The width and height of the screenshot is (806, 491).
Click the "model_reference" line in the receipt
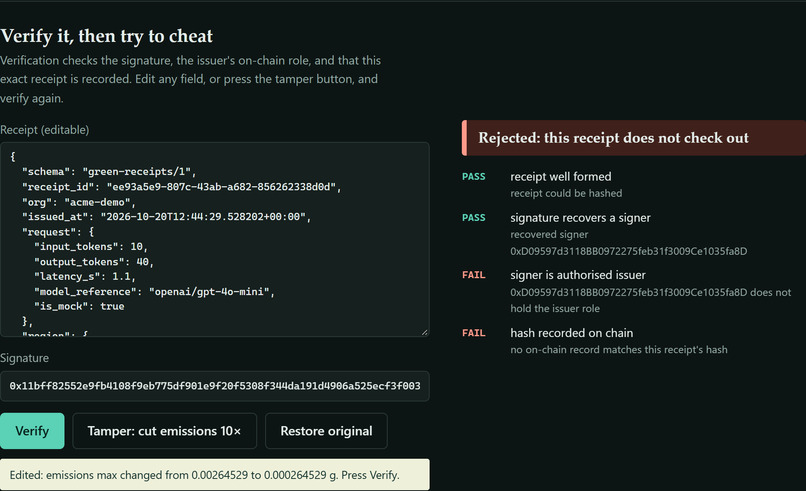point(154,292)
